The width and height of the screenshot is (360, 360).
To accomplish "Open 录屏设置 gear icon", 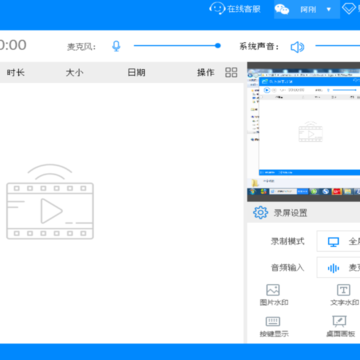I will (x=260, y=212).
